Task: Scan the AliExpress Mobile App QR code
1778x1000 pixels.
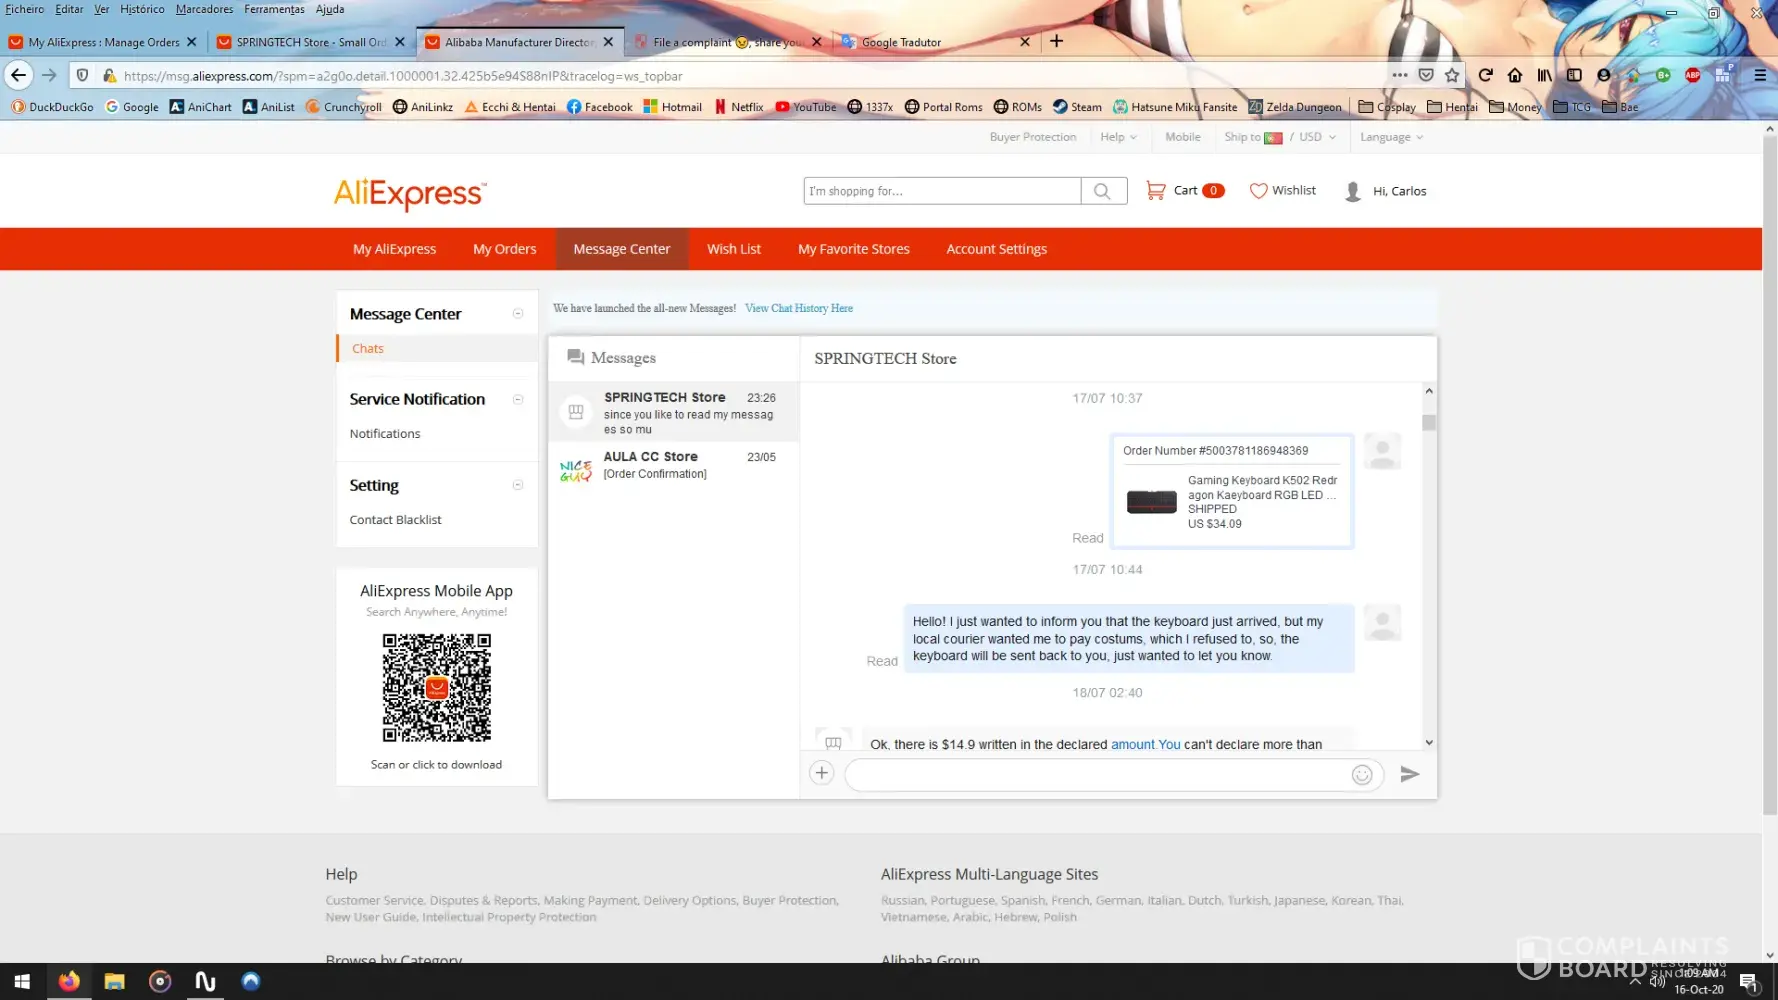Action: pyautogui.click(x=437, y=688)
